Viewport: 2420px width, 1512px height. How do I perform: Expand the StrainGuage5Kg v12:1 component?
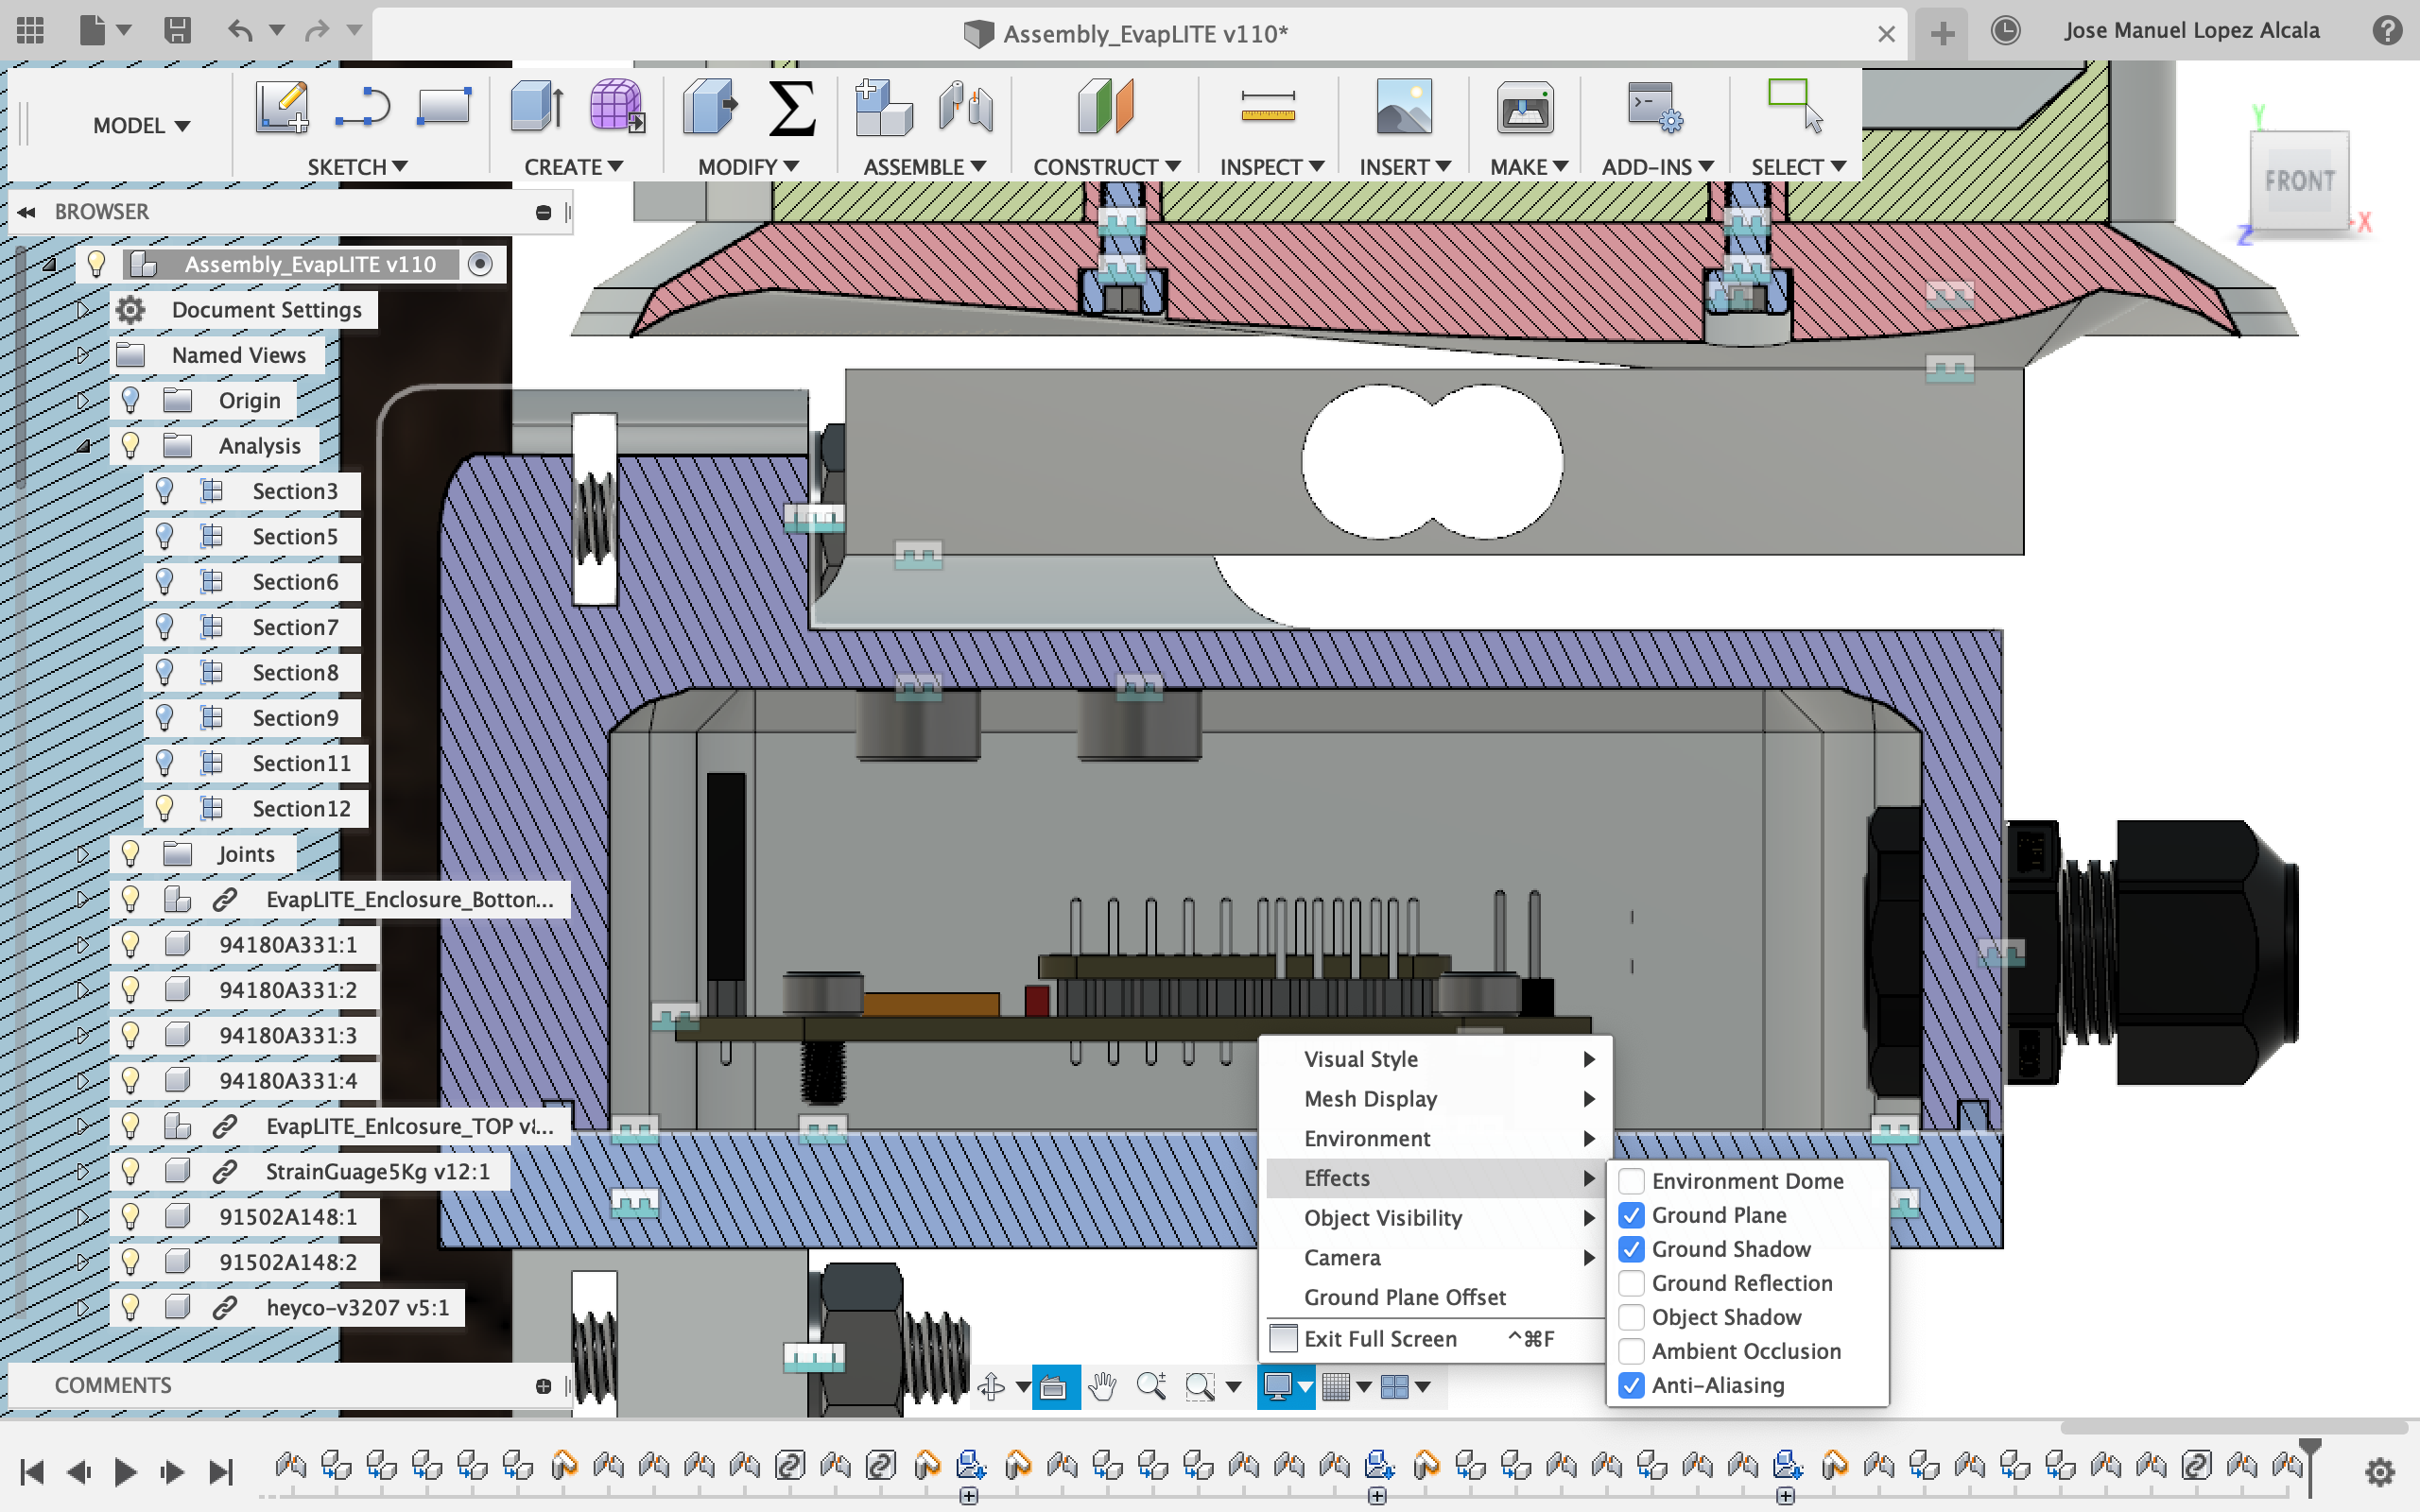point(84,1171)
